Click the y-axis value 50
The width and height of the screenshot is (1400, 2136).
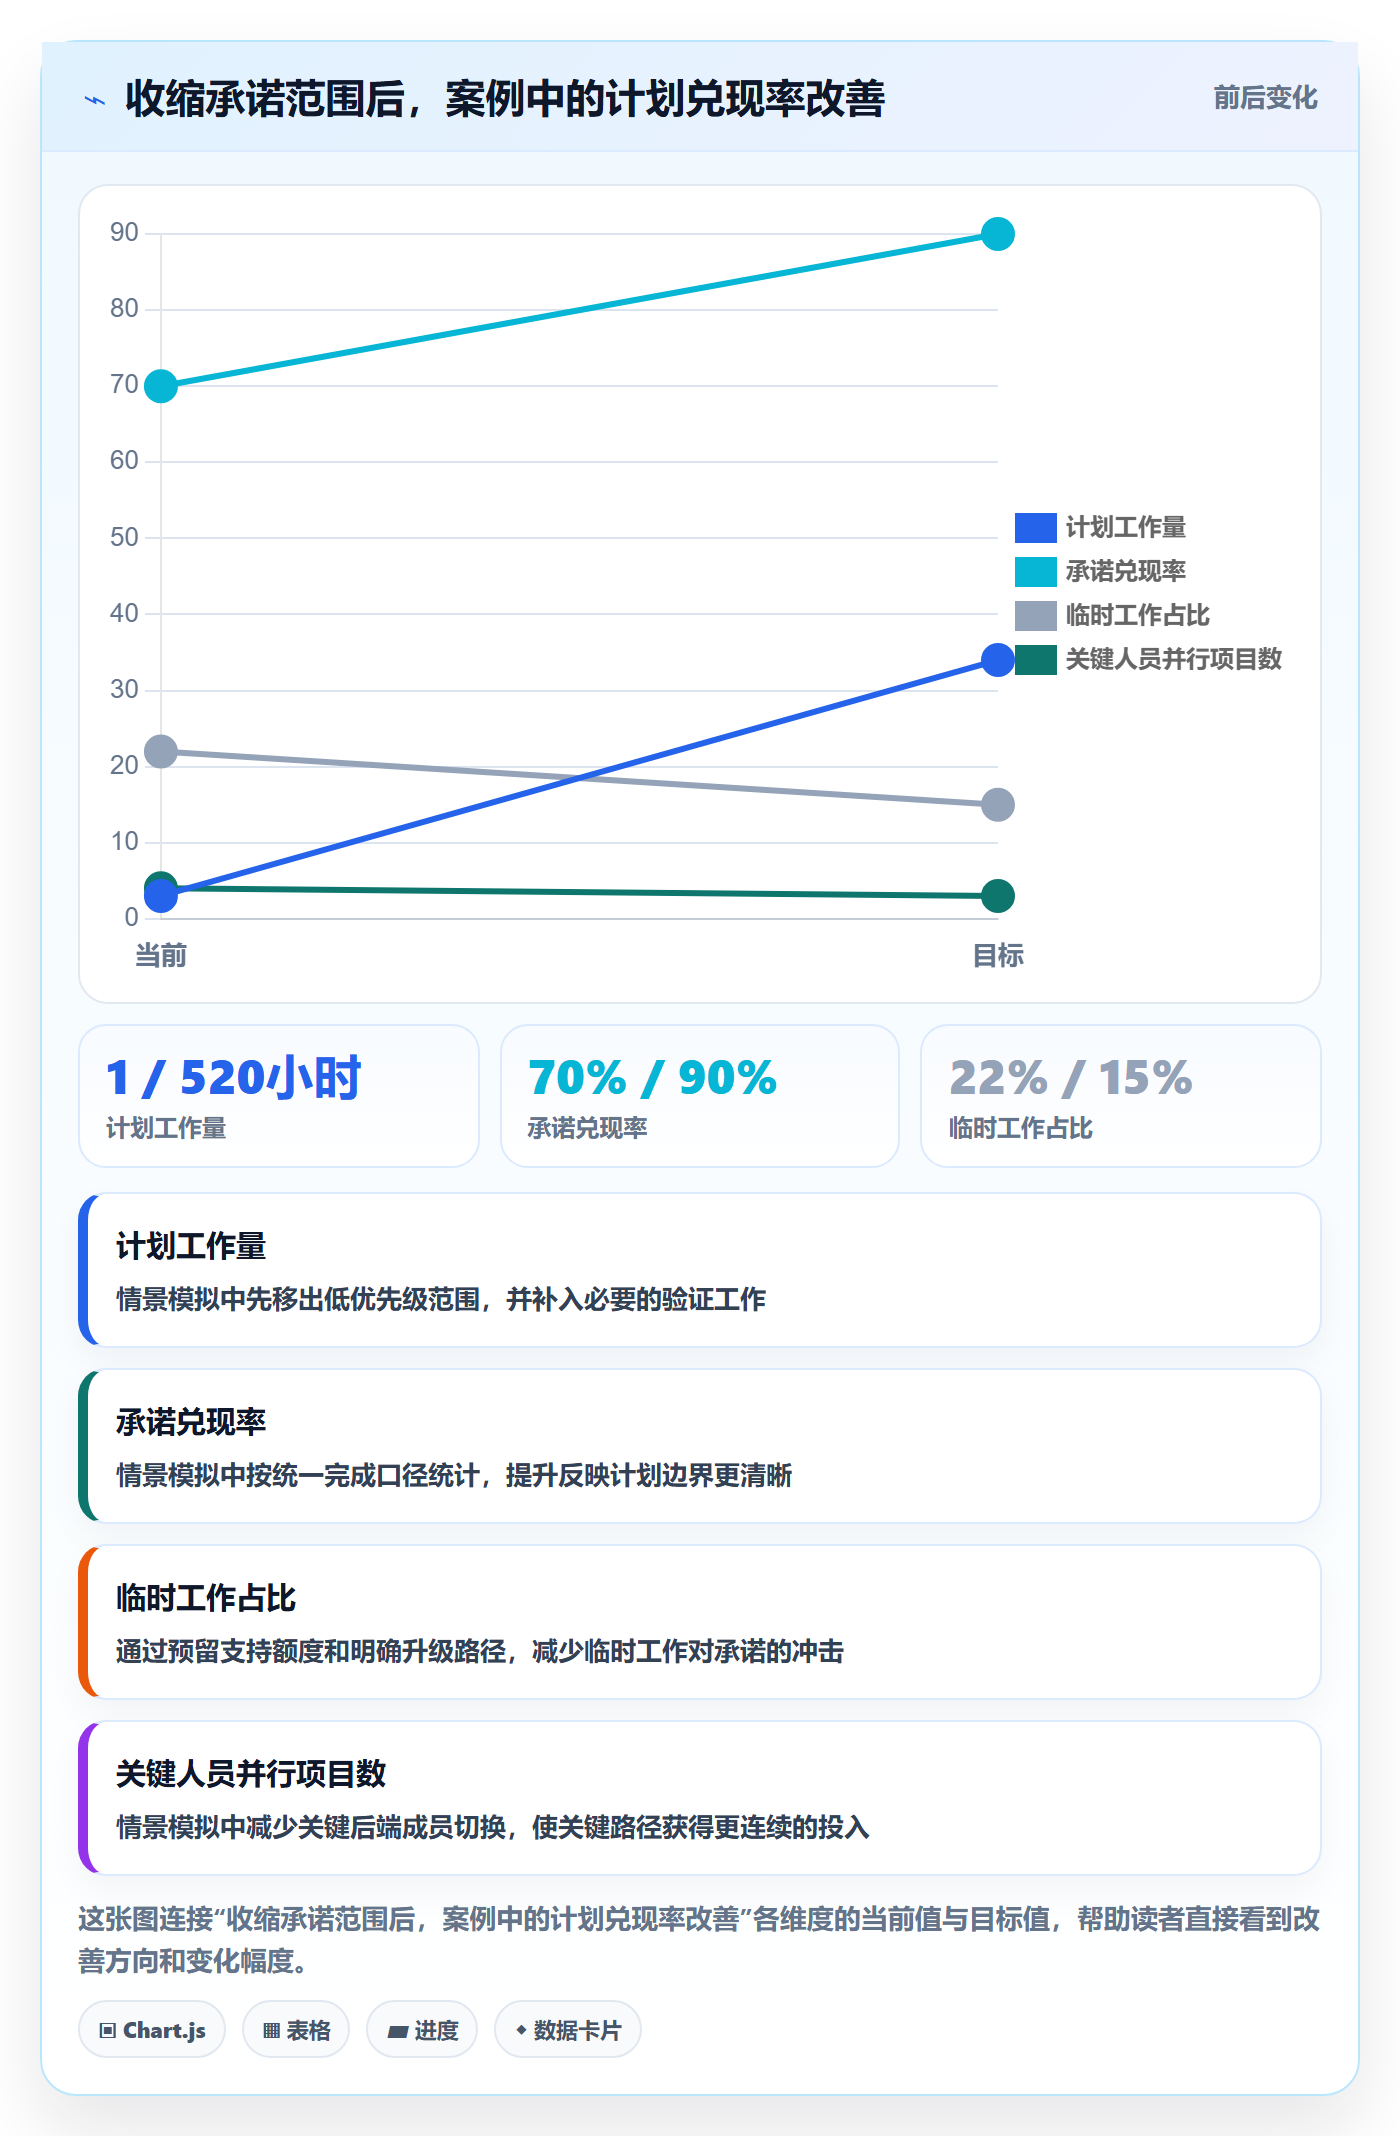tap(124, 537)
